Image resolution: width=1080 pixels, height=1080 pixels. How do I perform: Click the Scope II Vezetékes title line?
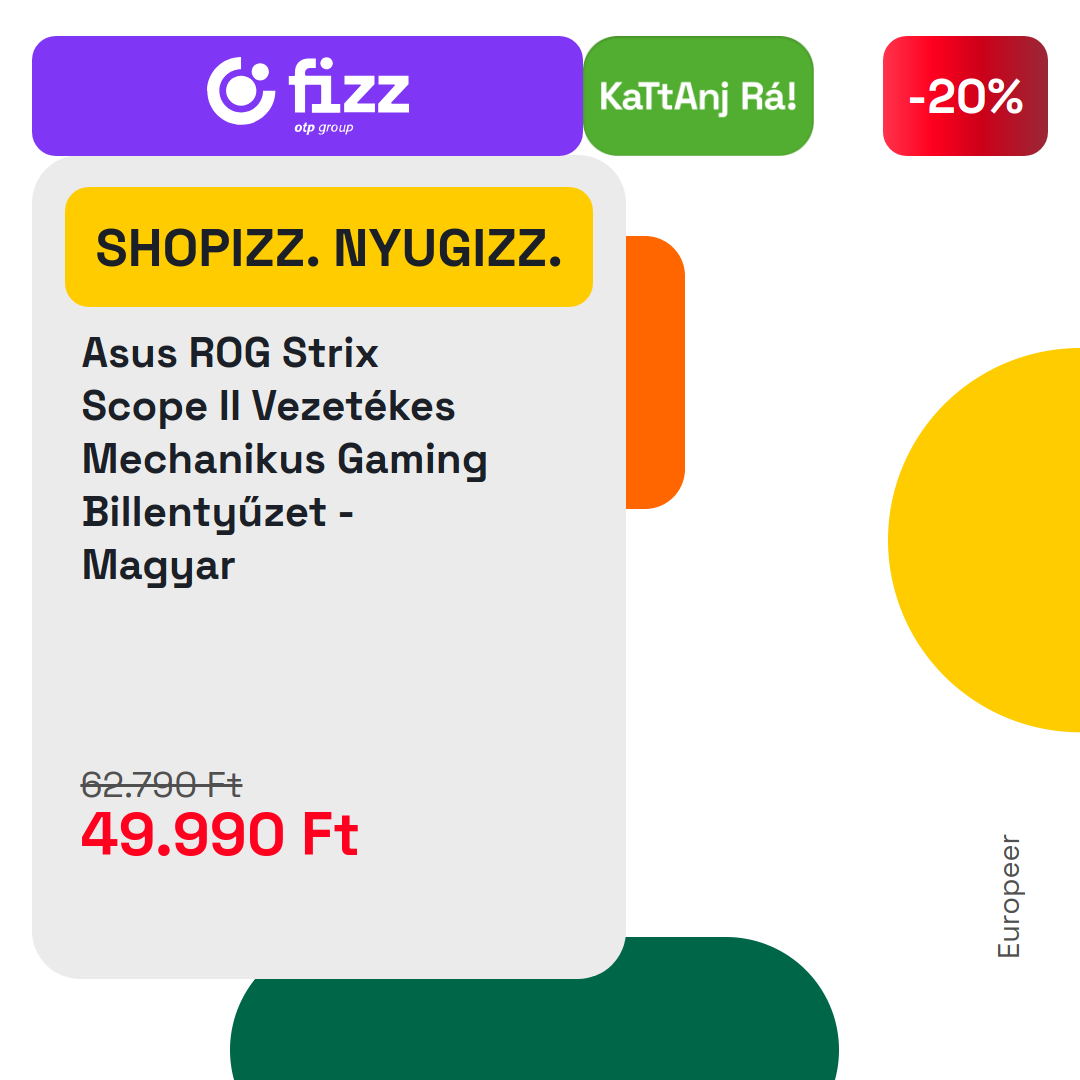pyautogui.click(x=269, y=406)
